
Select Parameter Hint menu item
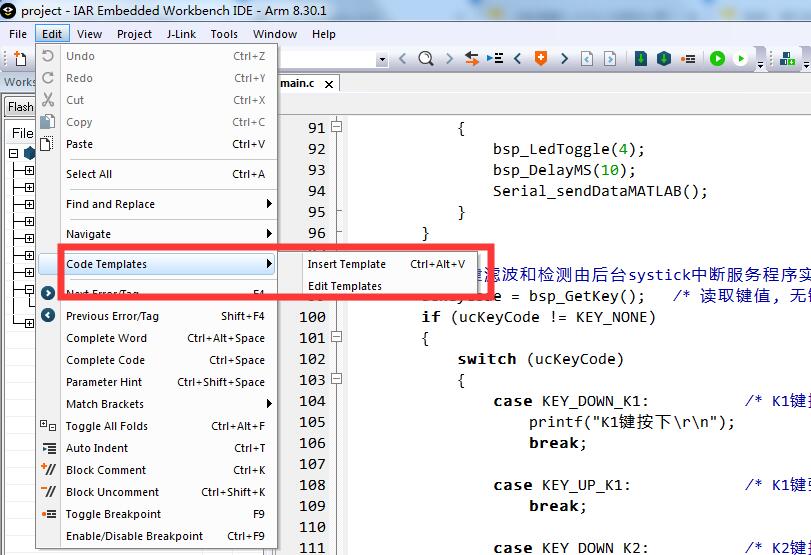[x=157, y=382]
